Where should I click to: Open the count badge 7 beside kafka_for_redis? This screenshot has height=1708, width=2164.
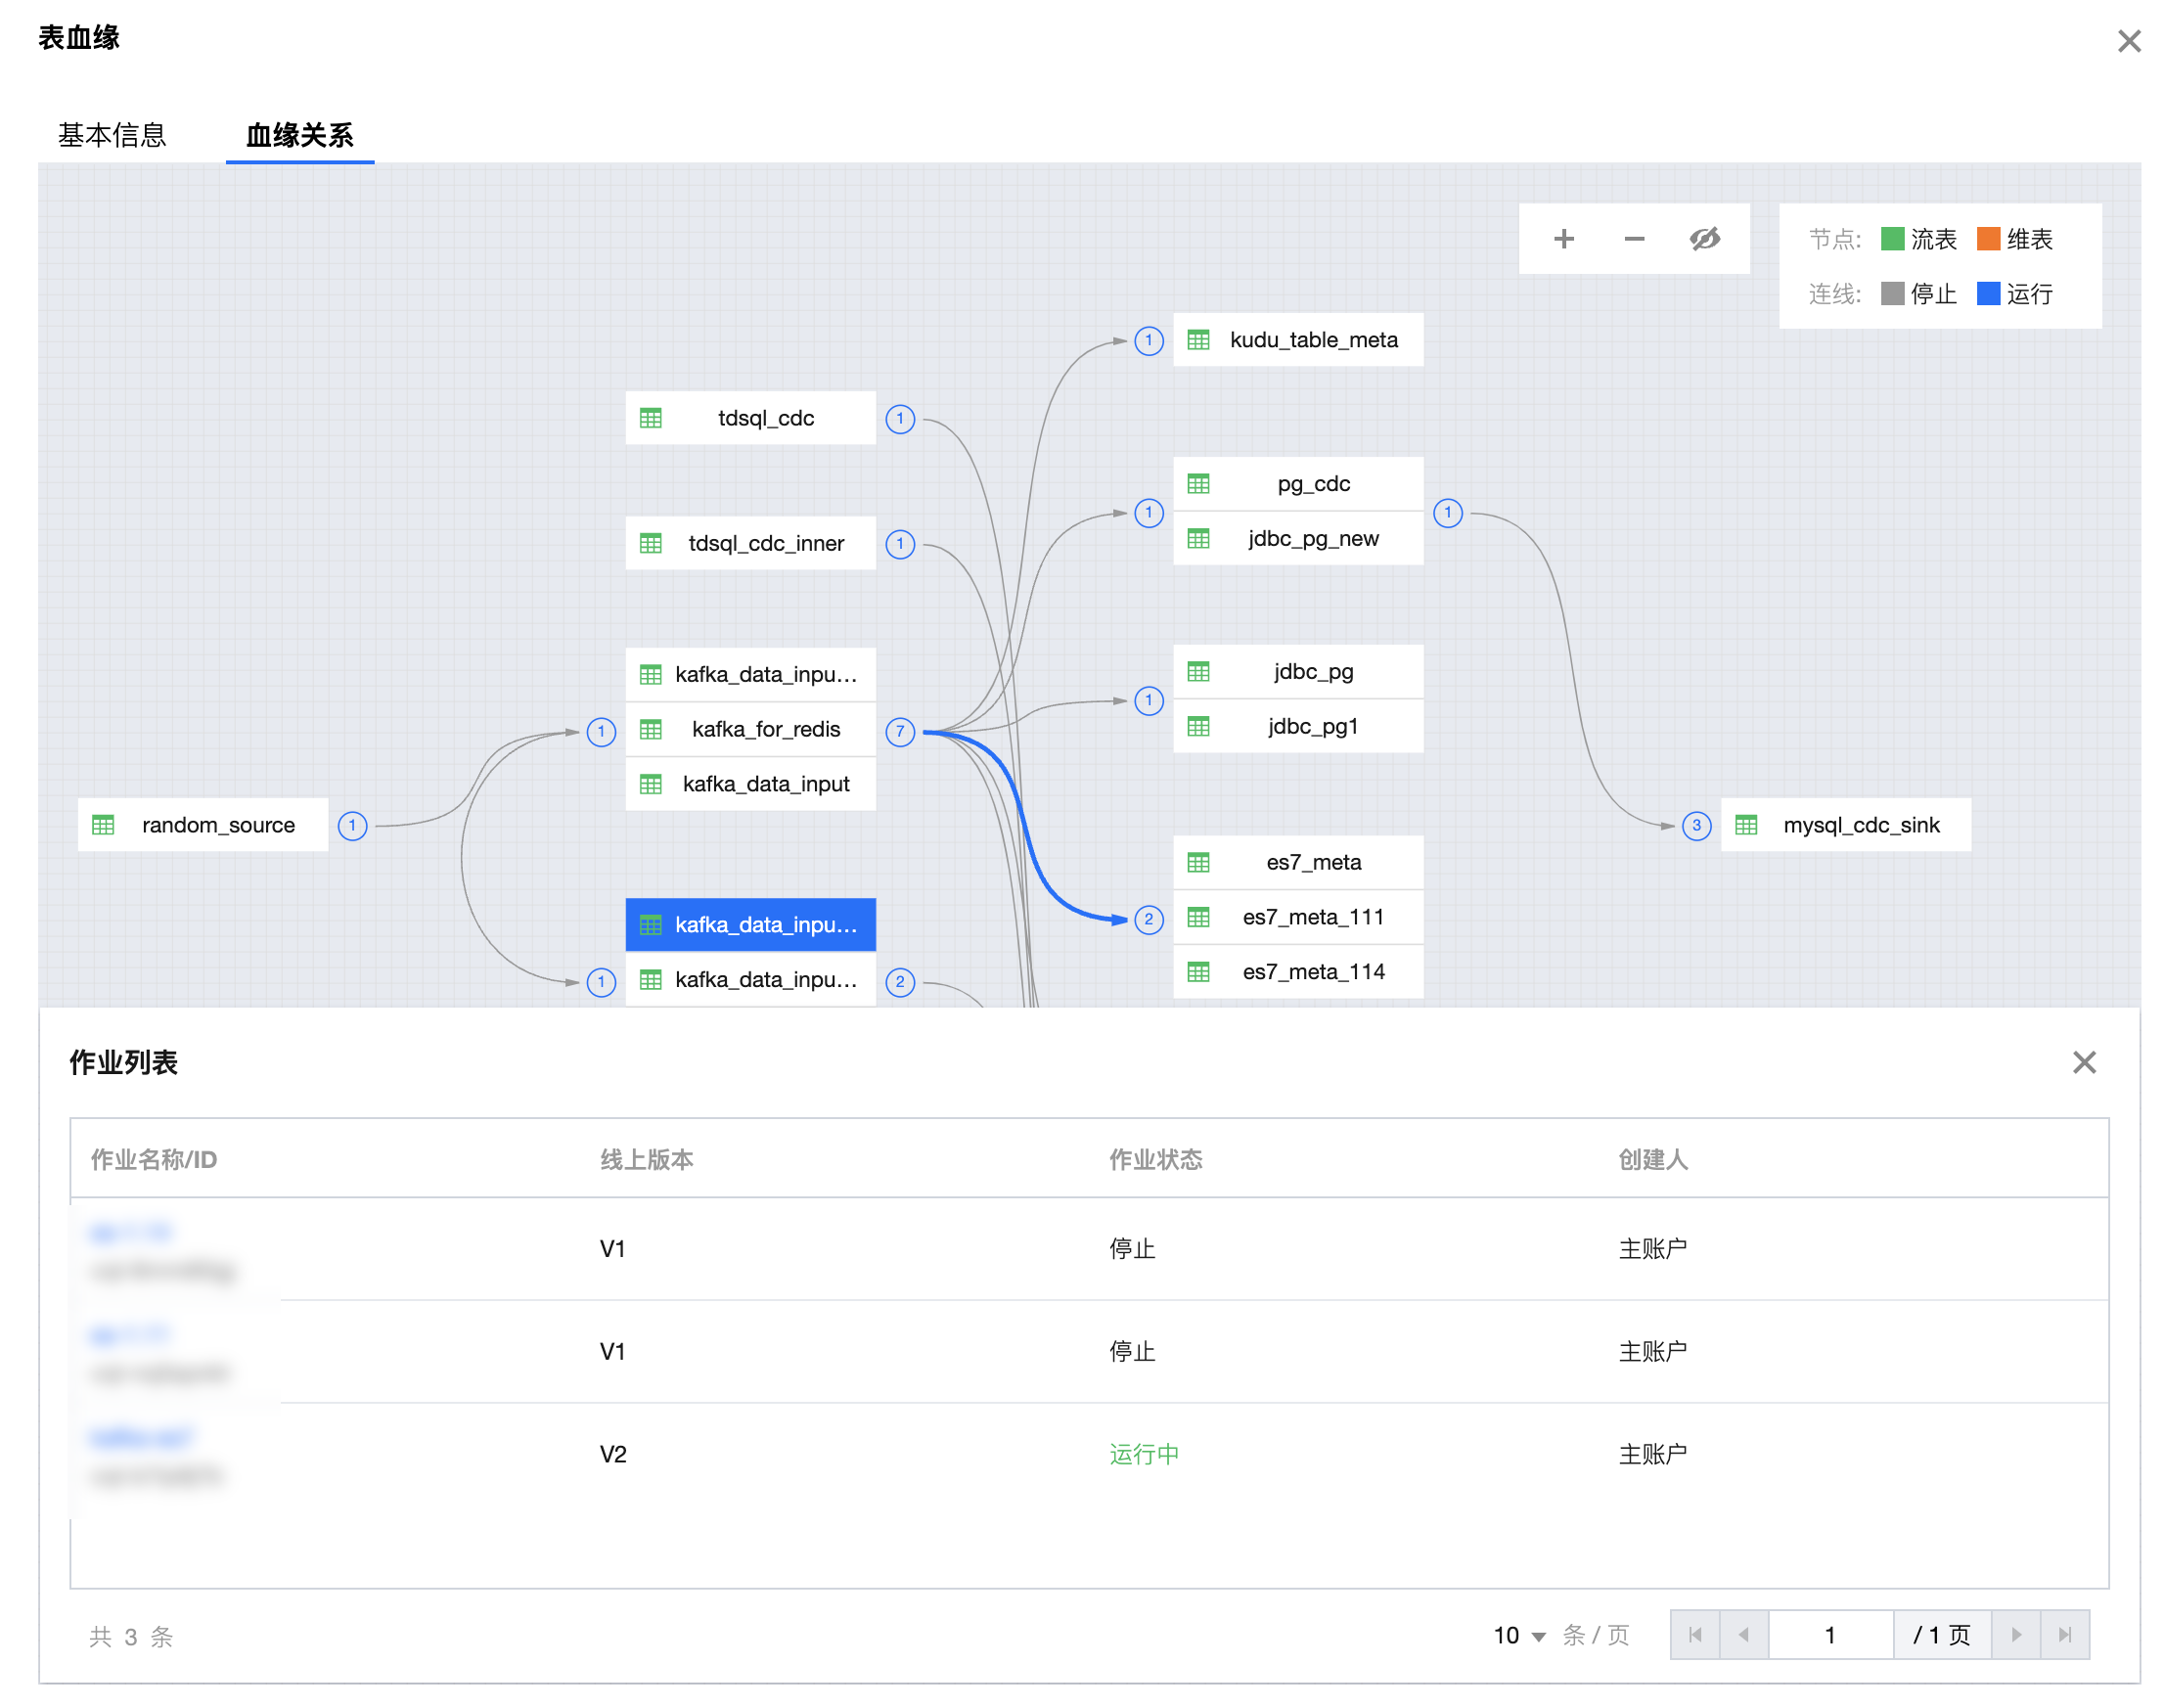[900, 732]
